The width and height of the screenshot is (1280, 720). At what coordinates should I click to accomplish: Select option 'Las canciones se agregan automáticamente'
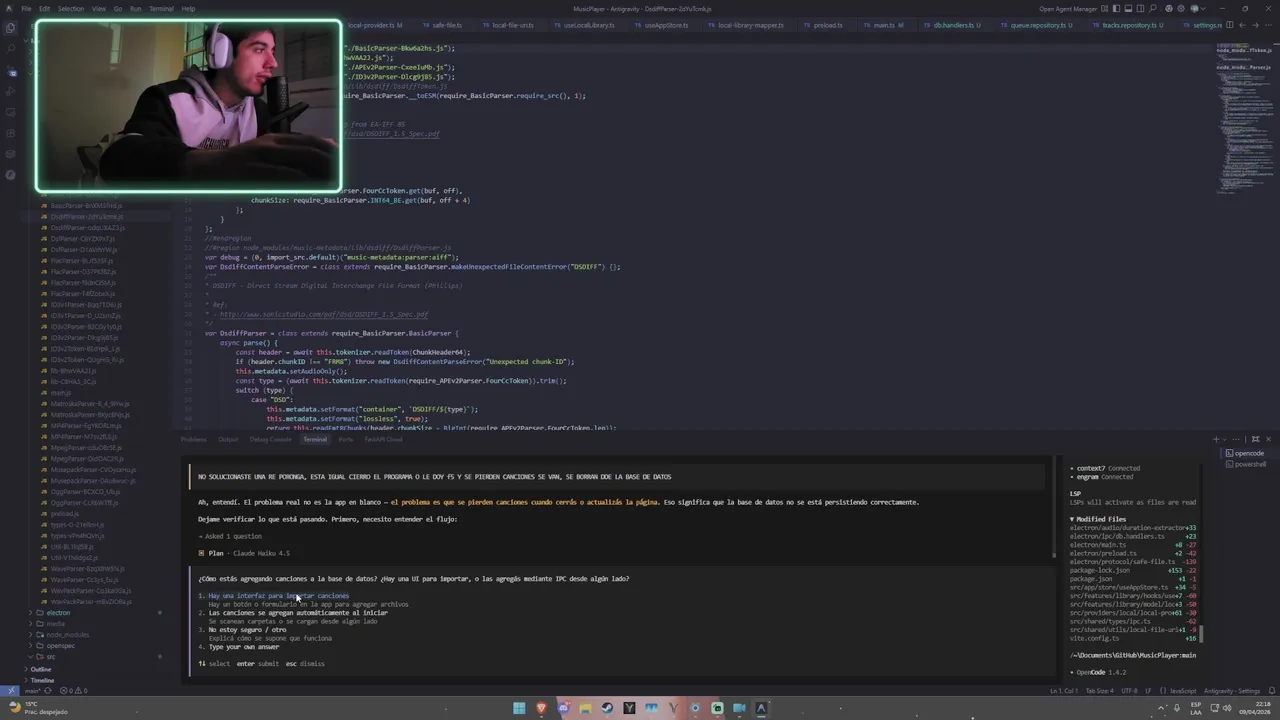297,613
